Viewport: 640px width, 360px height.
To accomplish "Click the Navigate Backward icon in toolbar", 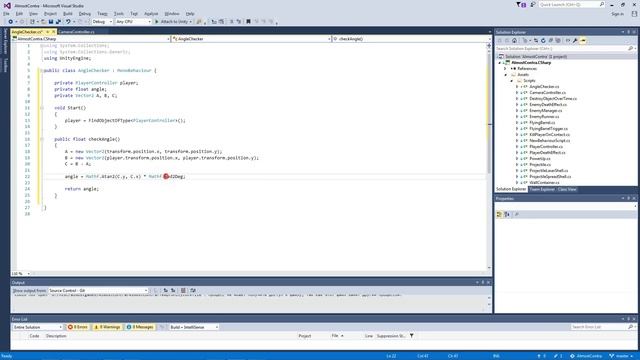I will coord(11,22).
